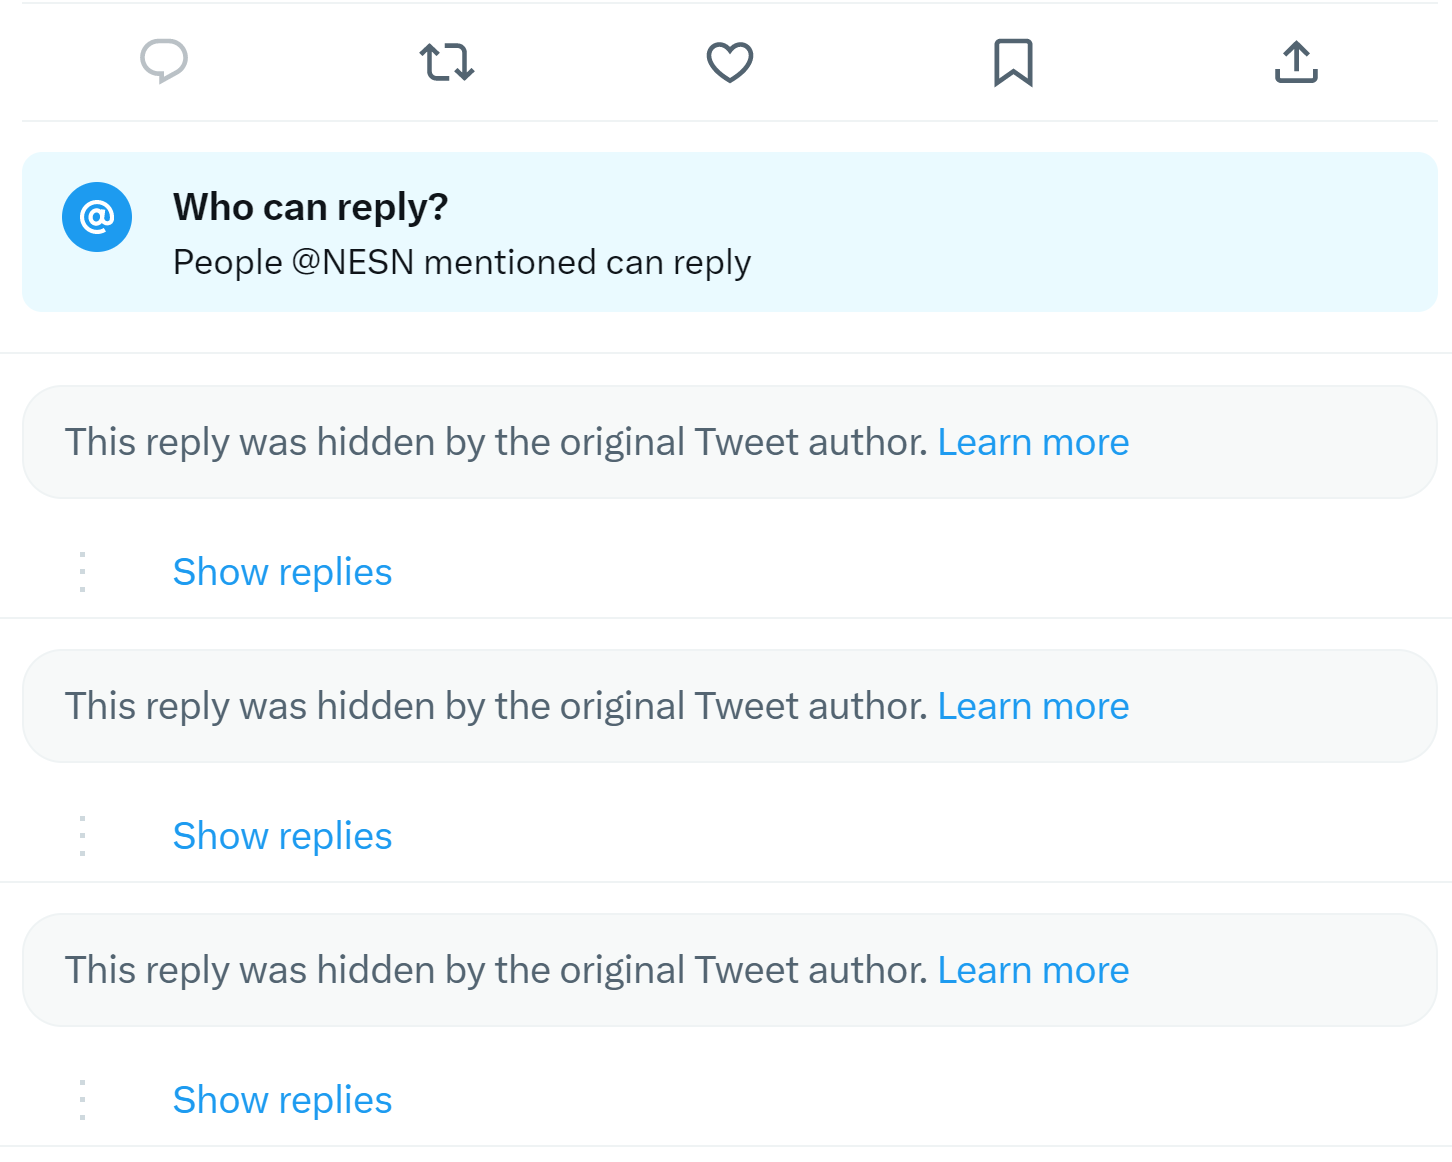Image resolution: width=1452 pixels, height=1162 pixels.
Task: Click the reply speech bubble icon
Action: point(164,62)
